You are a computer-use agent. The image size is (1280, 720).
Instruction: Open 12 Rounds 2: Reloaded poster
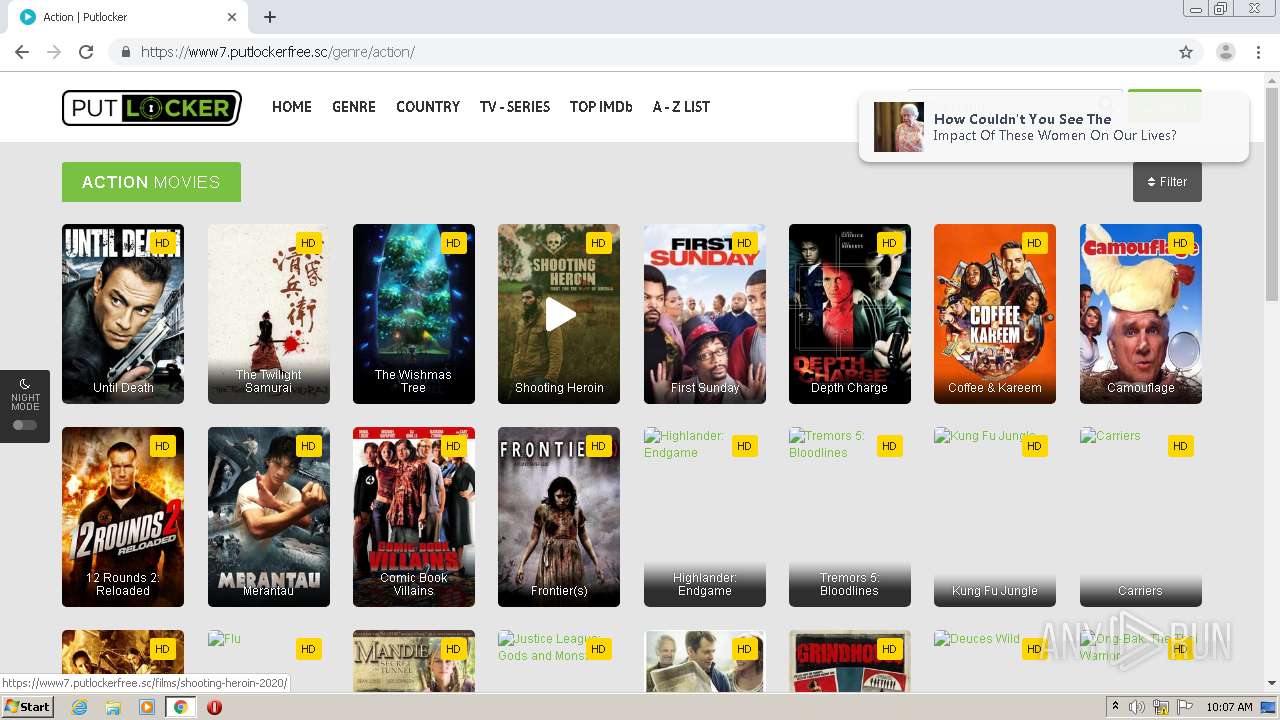click(x=123, y=517)
